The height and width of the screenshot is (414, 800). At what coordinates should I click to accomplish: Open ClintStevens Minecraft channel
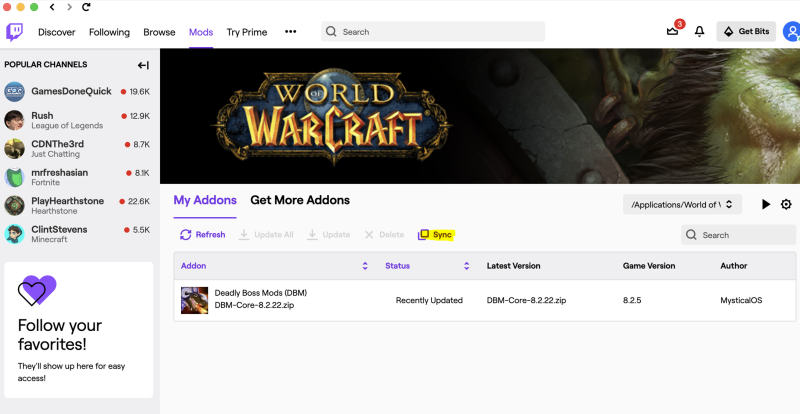coord(59,234)
